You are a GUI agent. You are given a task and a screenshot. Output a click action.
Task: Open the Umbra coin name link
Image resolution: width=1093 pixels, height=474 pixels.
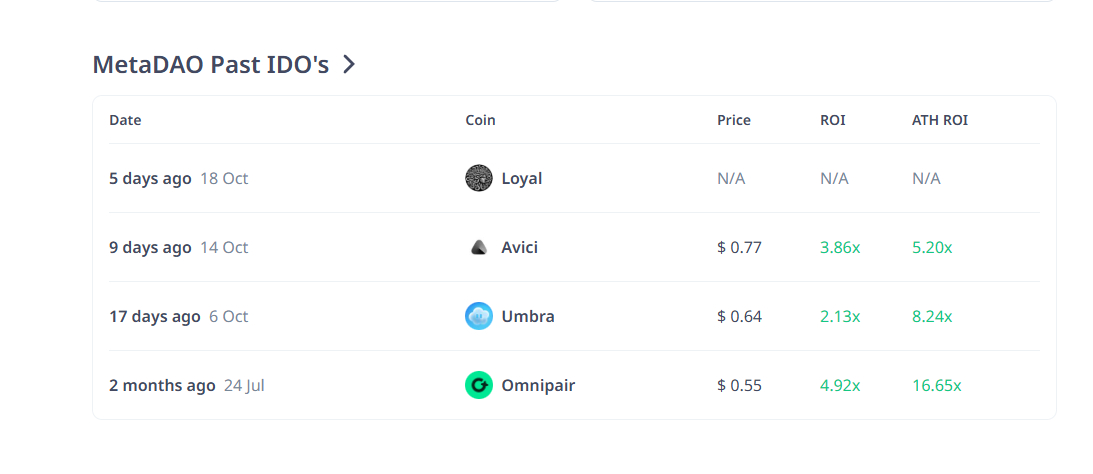pos(527,316)
